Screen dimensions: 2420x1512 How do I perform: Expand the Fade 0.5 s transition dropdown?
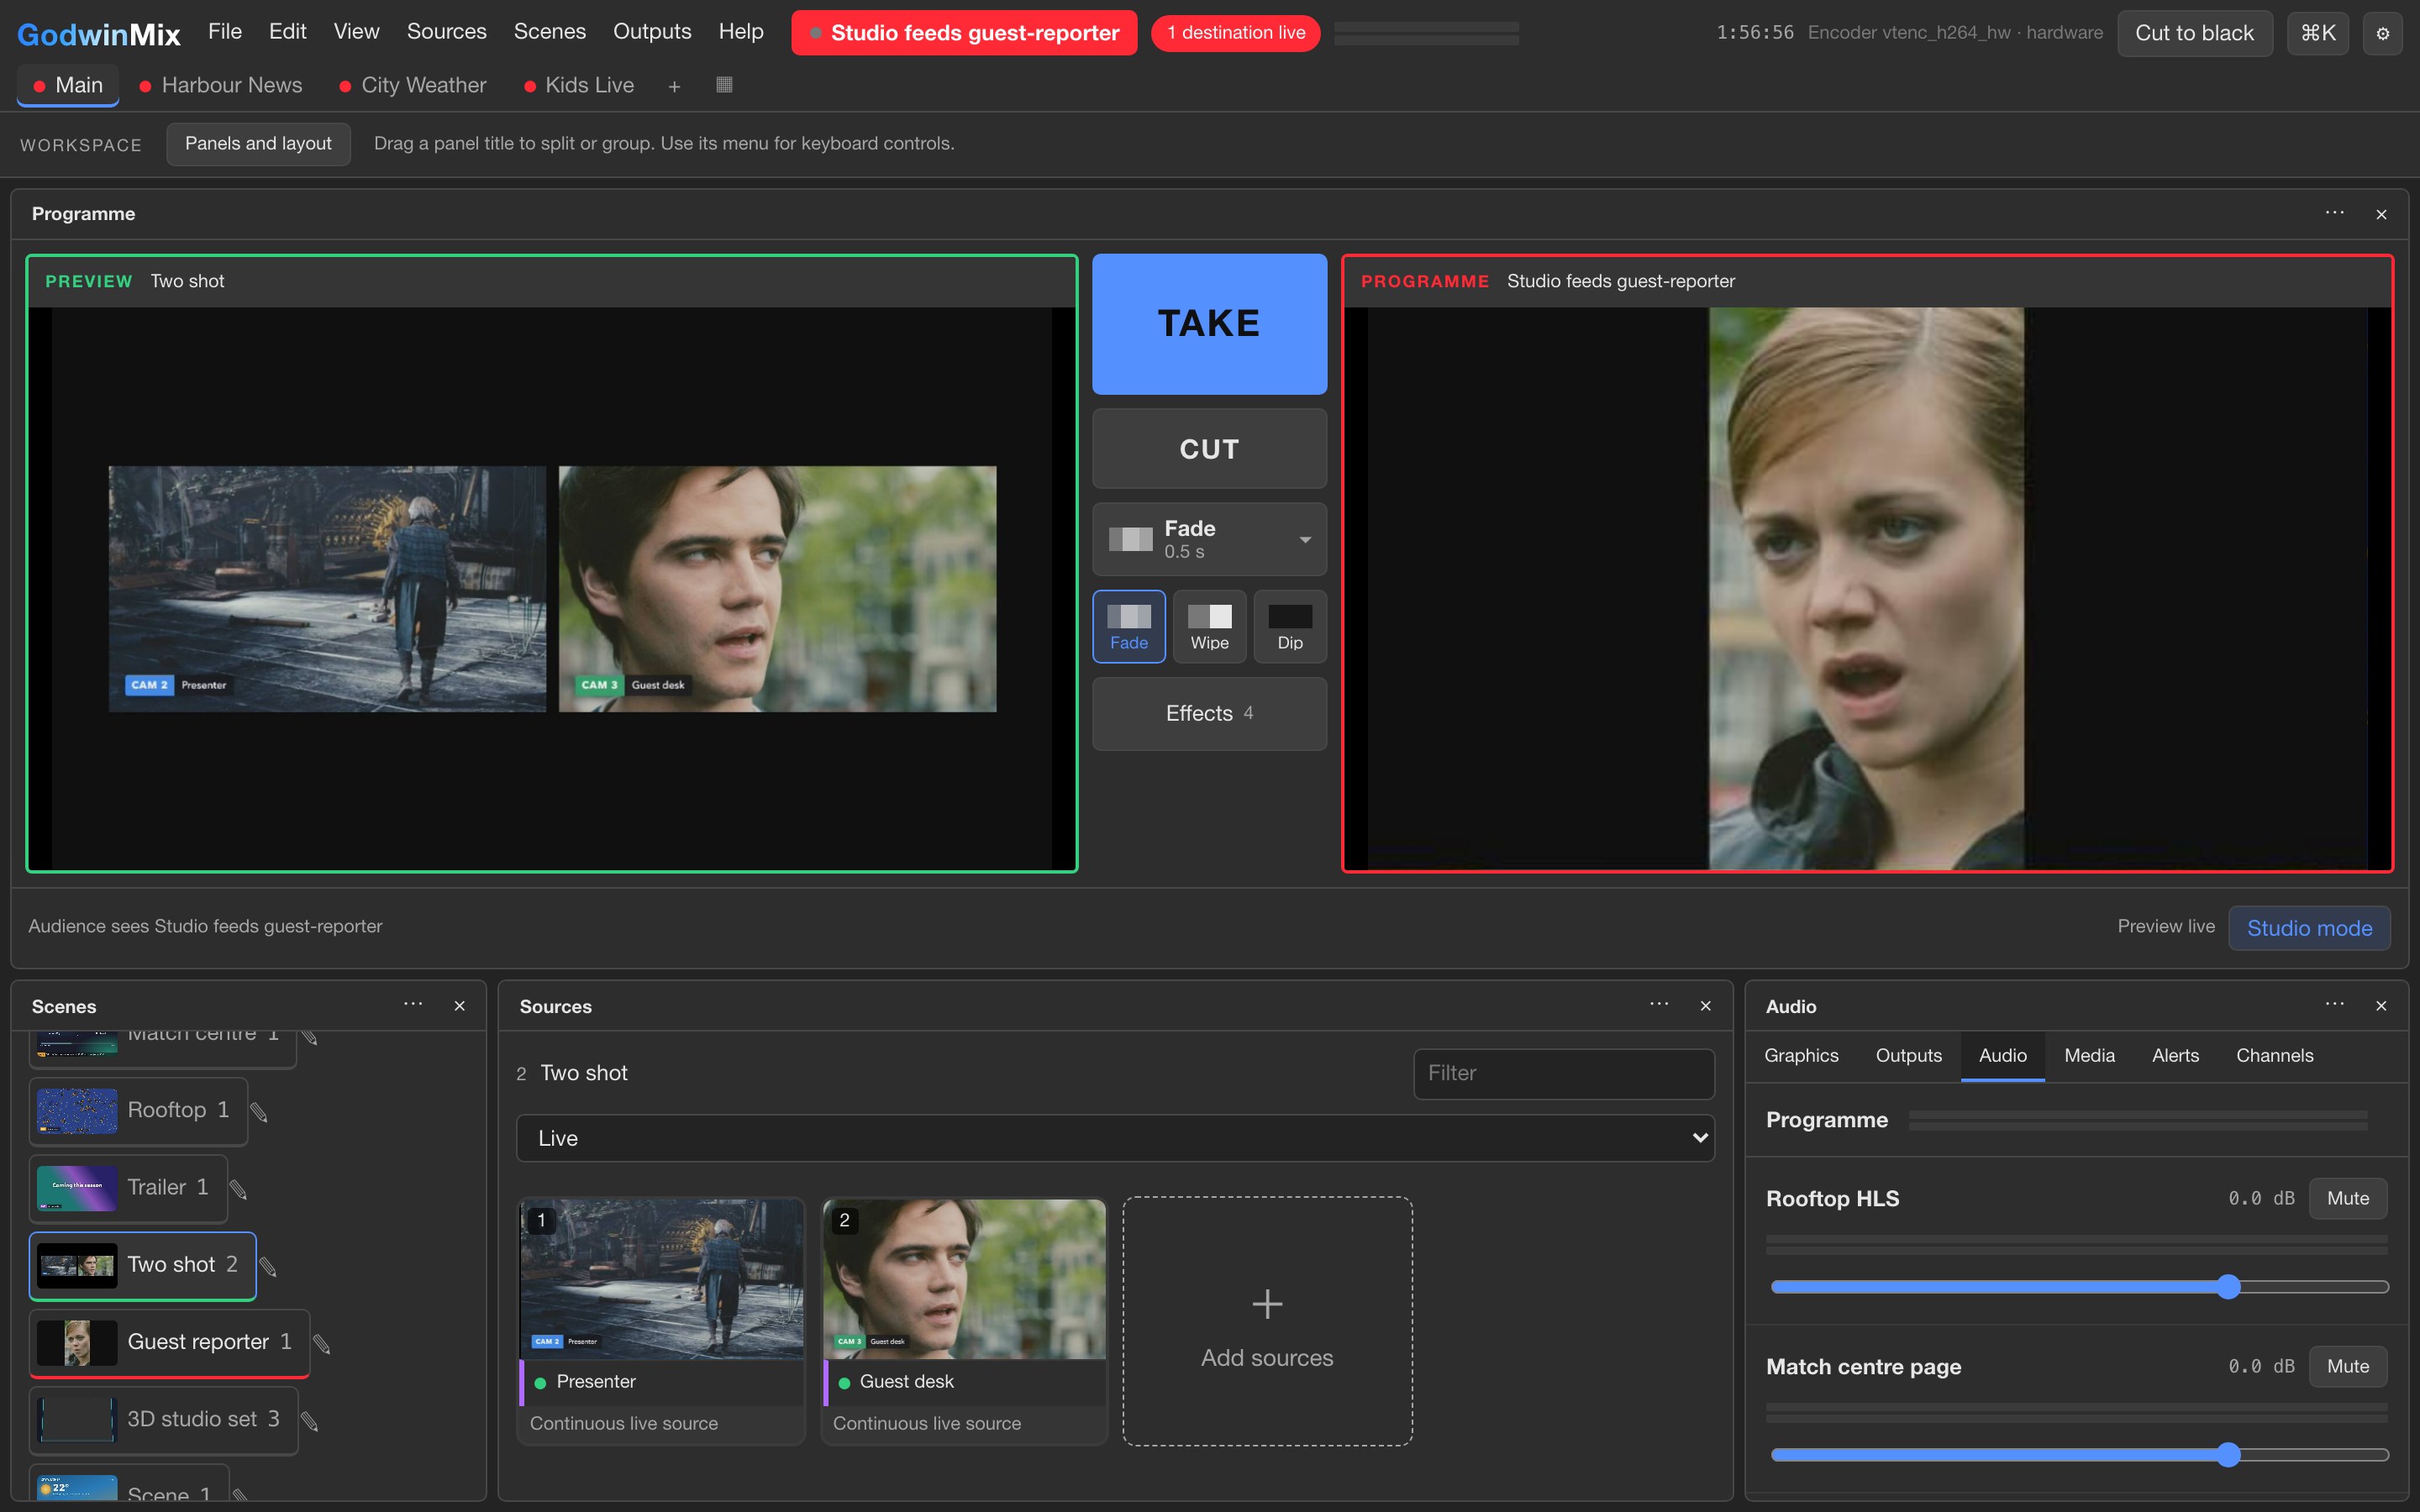(x=1209, y=539)
